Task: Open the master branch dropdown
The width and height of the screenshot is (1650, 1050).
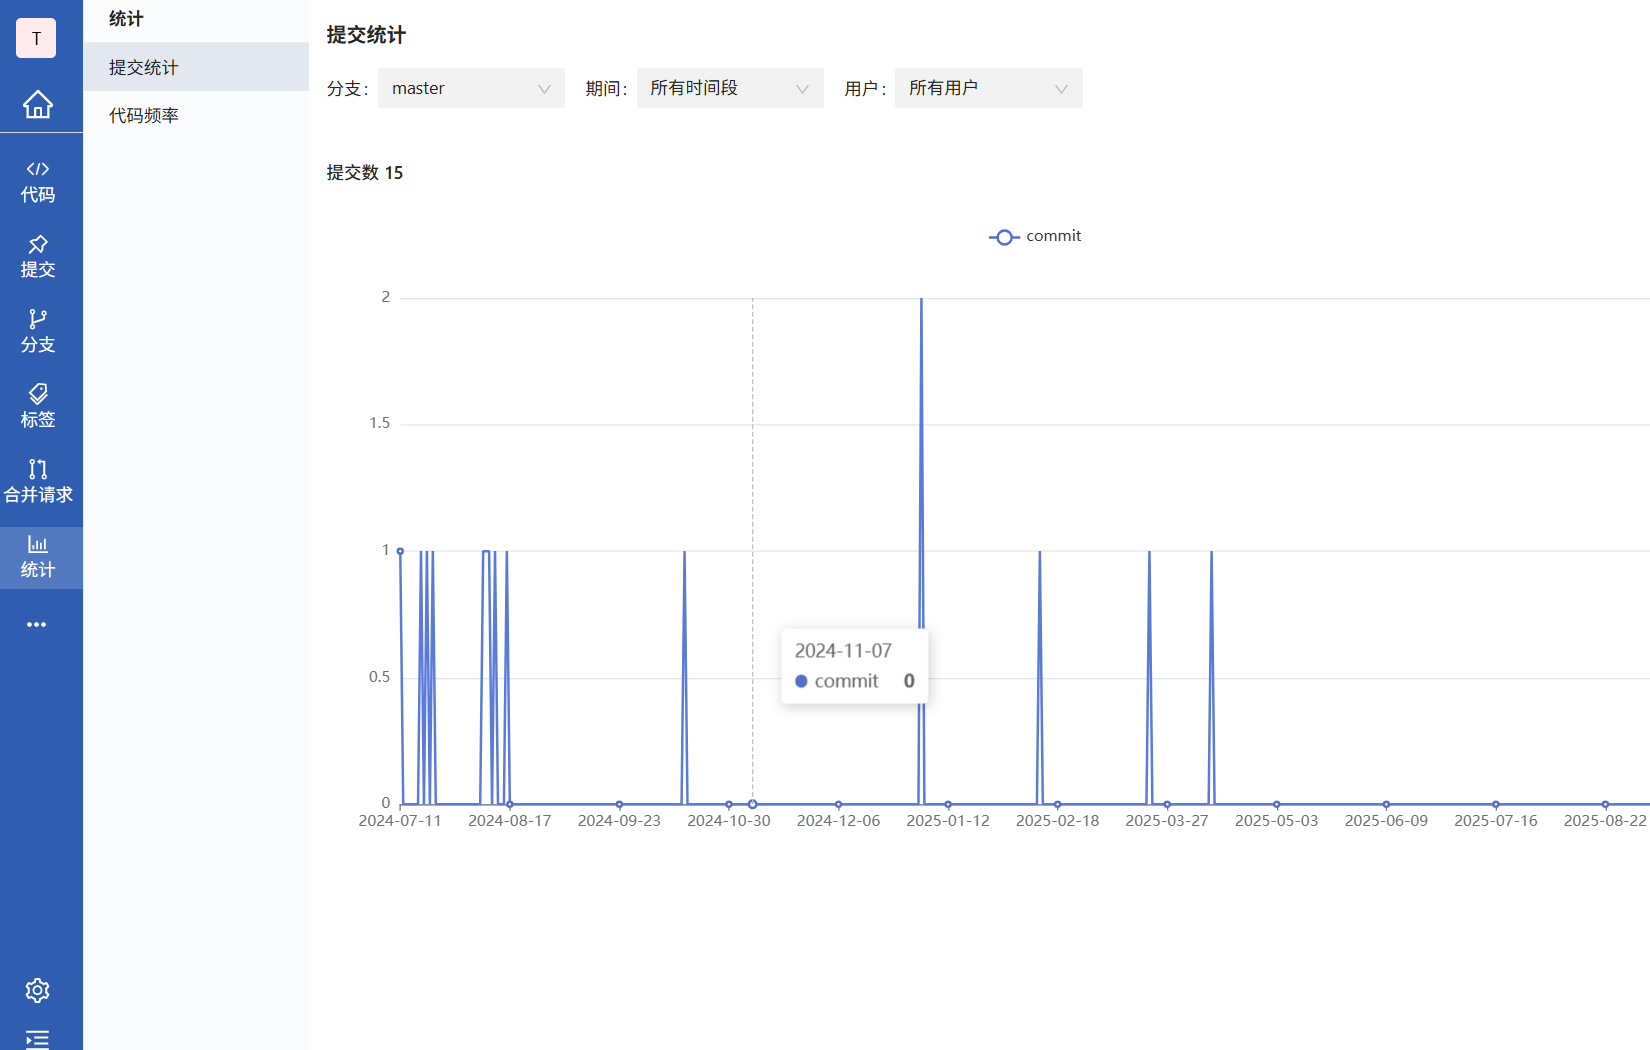Action: click(x=470, y=88)
